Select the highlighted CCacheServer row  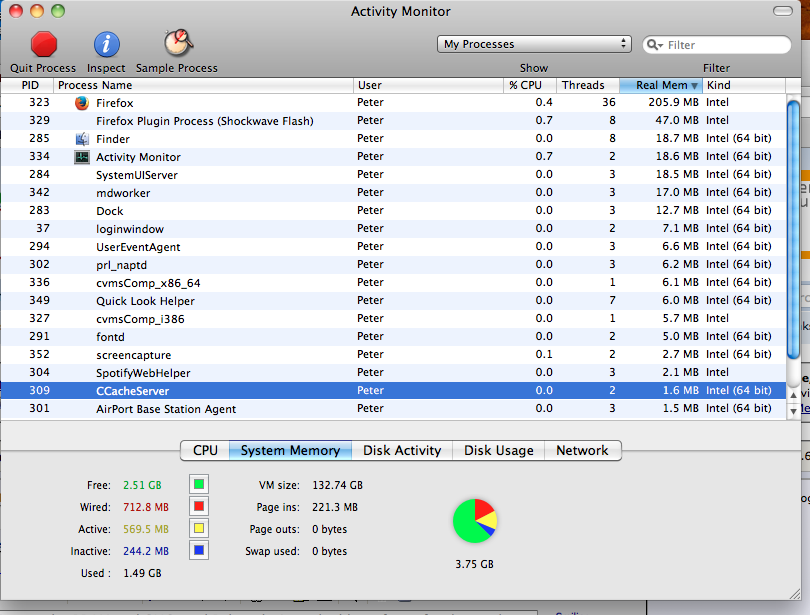click(393, 390)
